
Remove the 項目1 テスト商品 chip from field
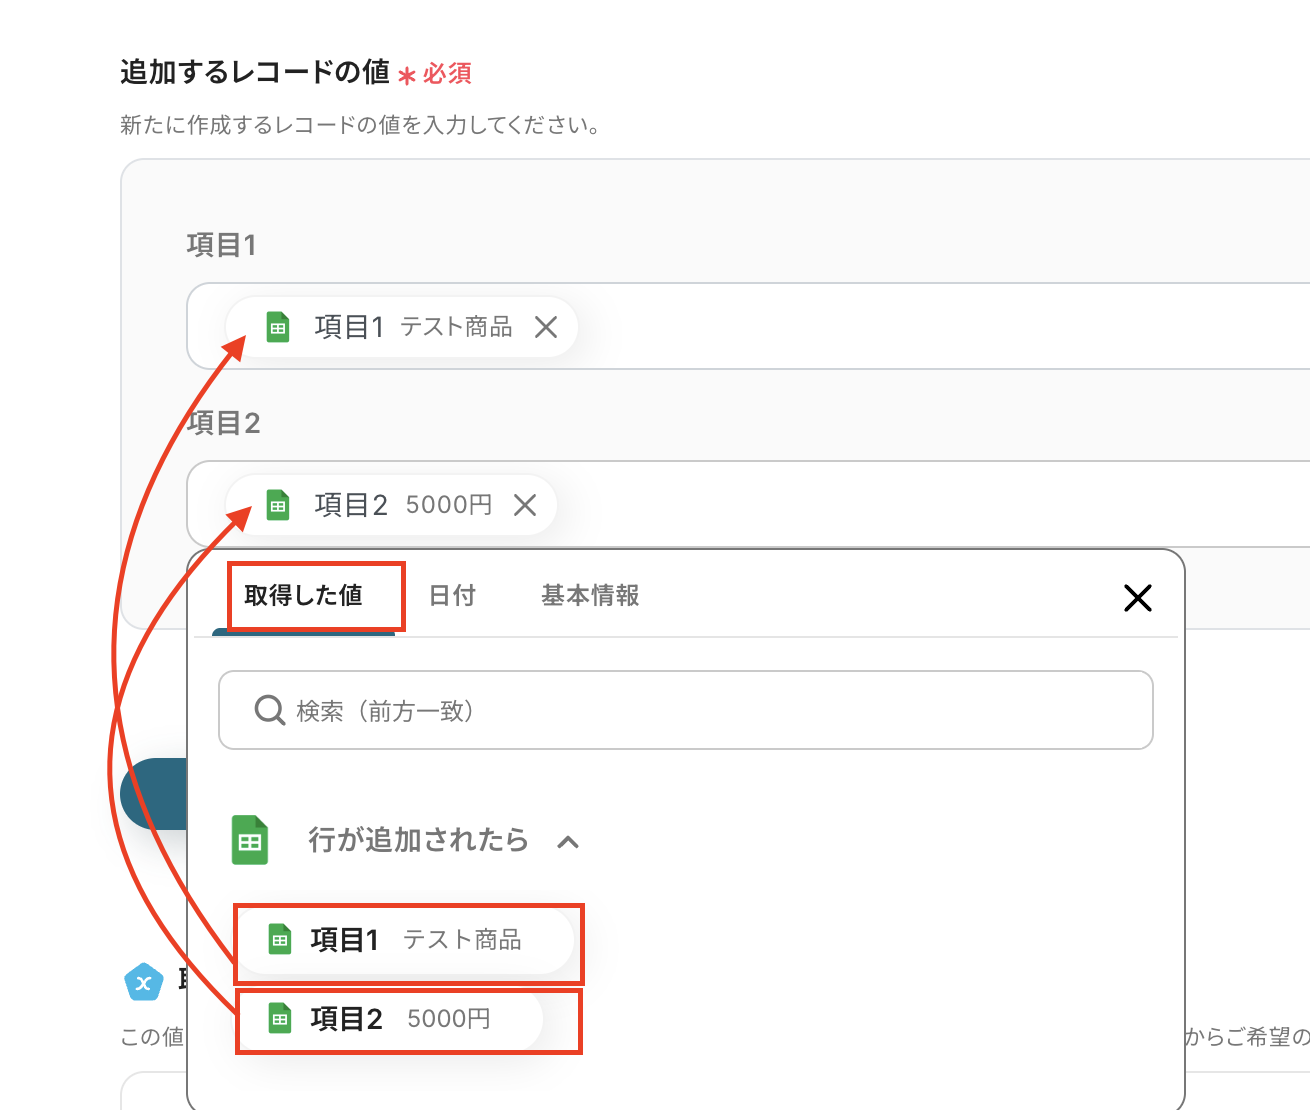(546, 327)
